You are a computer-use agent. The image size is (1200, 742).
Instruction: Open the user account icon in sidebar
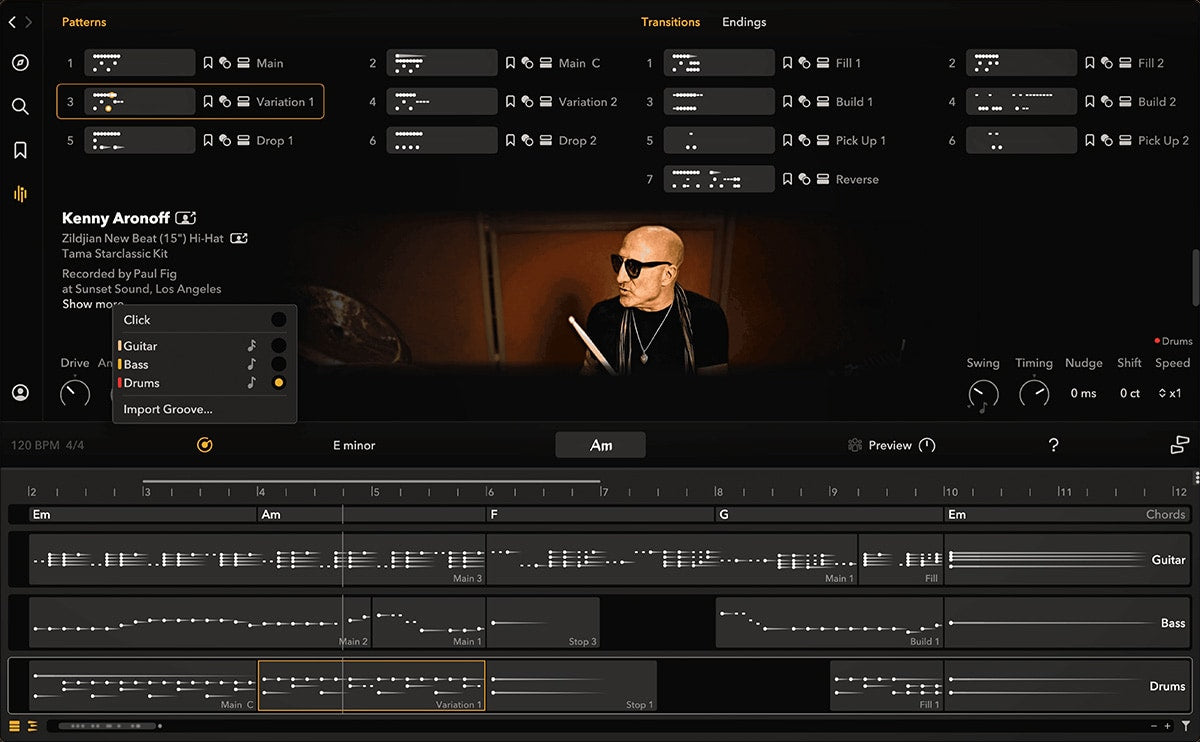tap(20, 393)
